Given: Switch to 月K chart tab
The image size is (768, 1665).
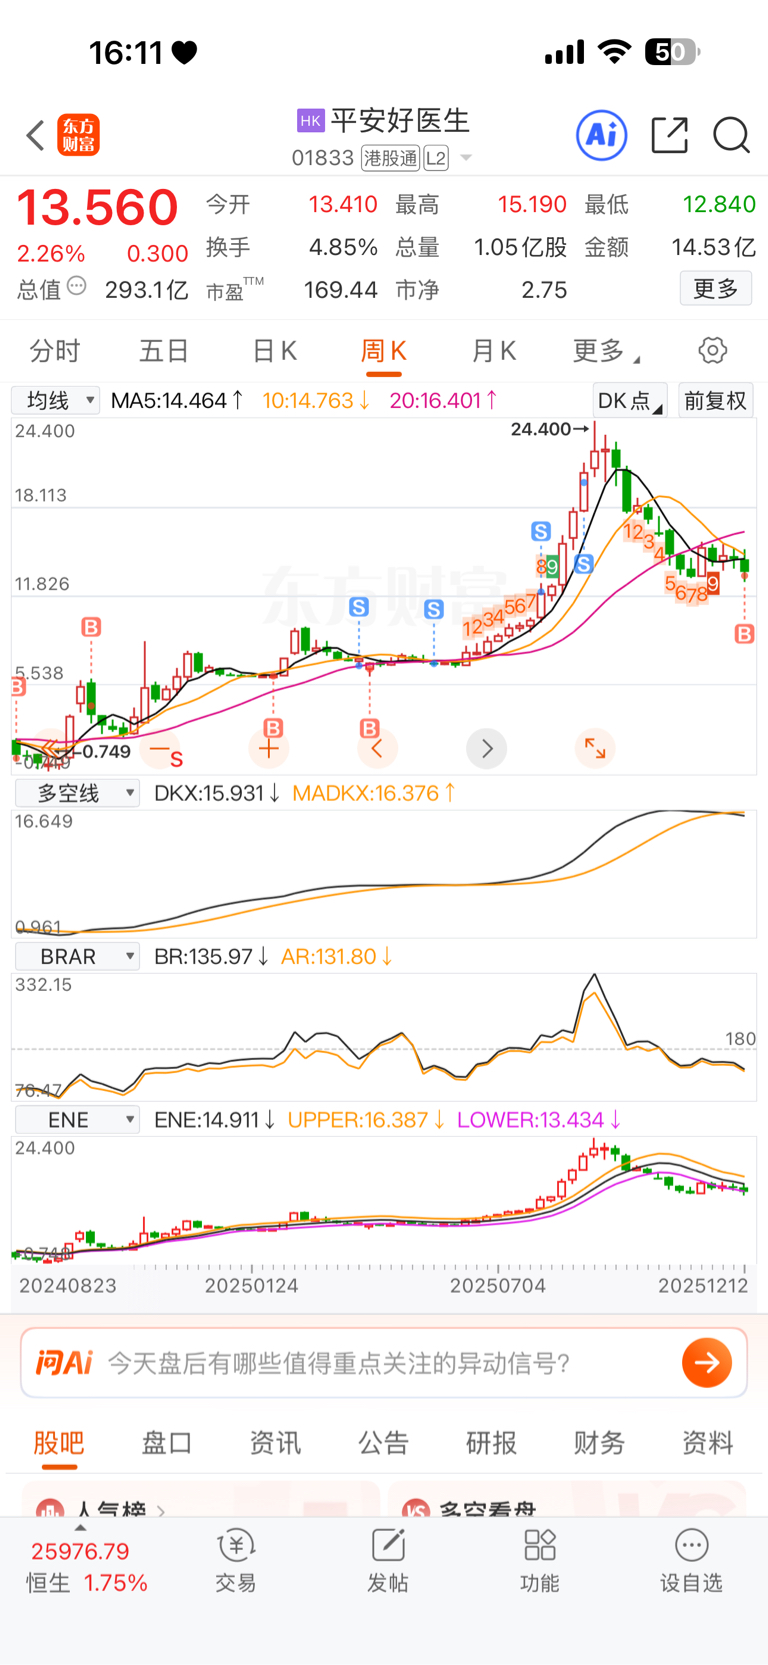Looking at the screenshot, I should coord(494,351).
